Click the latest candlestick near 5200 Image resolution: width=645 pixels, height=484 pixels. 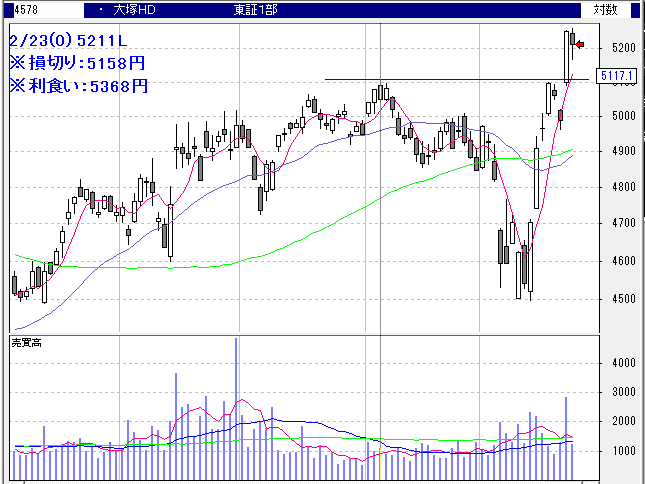click(571, 40)
